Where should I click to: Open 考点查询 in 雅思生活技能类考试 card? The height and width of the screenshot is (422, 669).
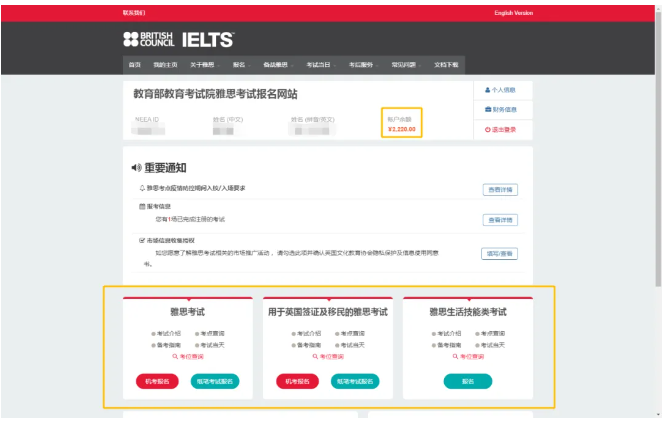point(492,334)
